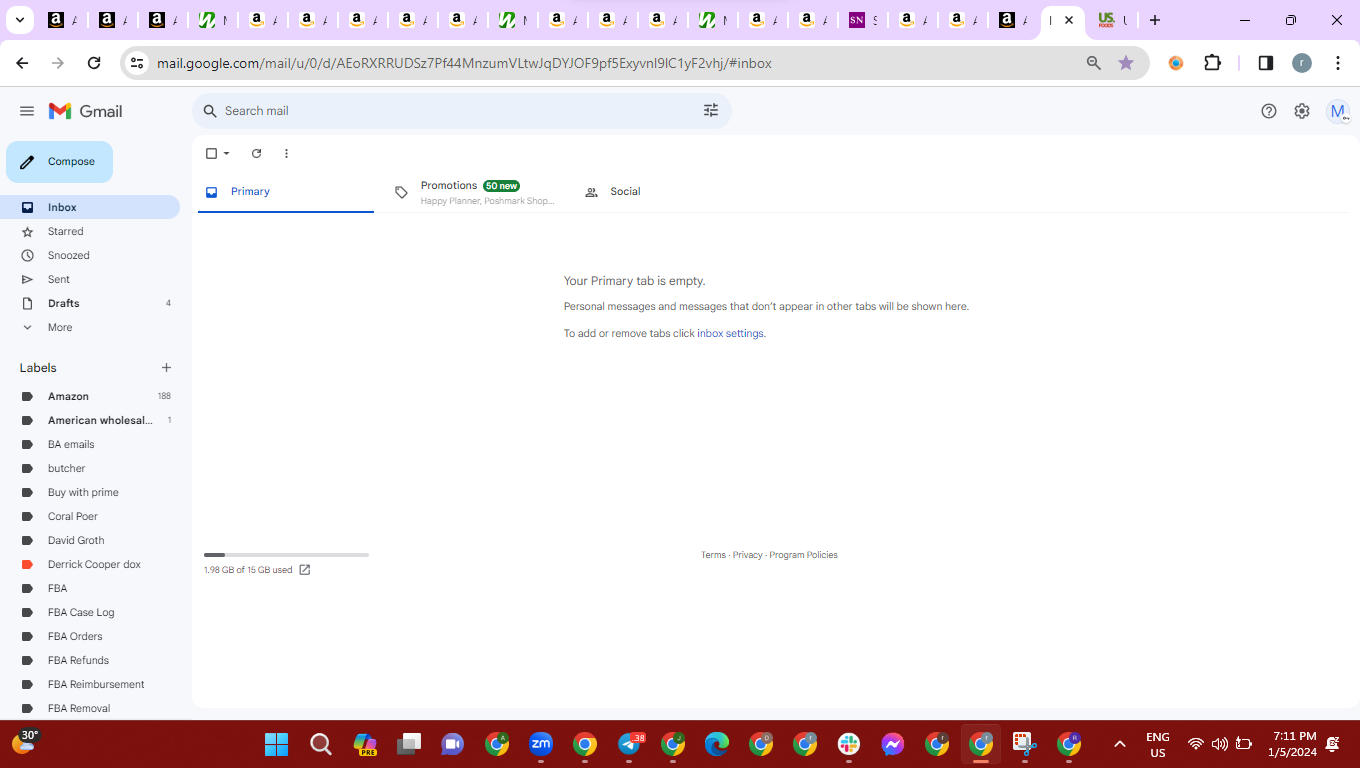
Task: Click the search magnifier in Search mail
Action: [x=210, y=111]
